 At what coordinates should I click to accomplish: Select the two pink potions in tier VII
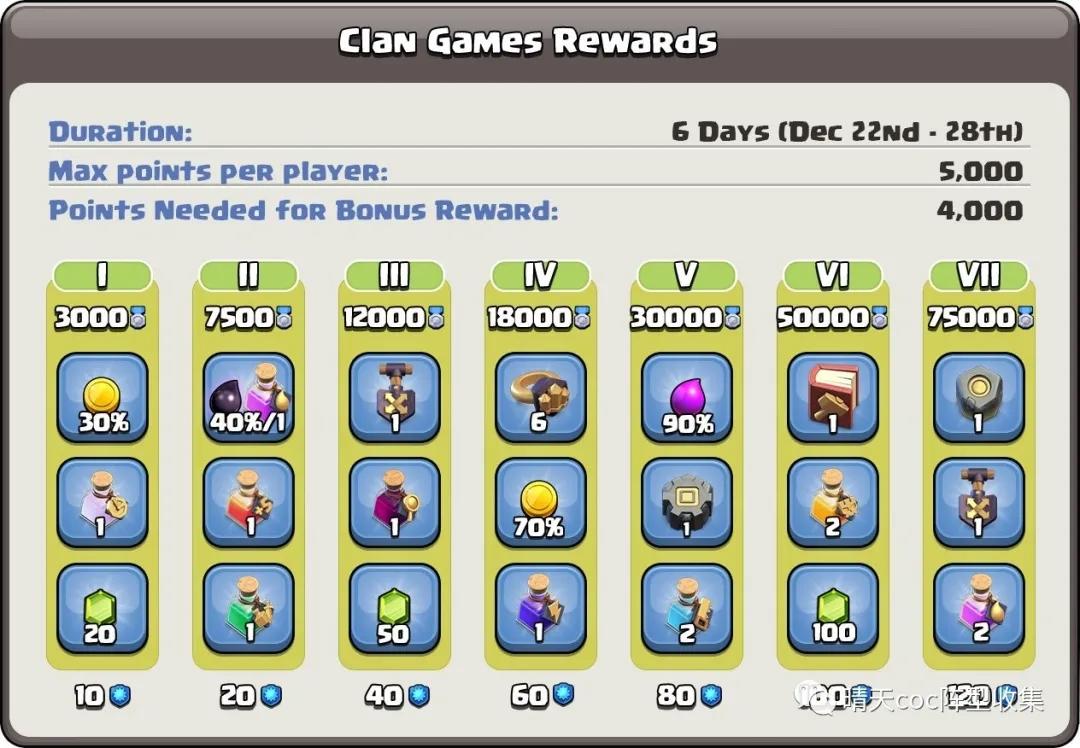[979, 608]
